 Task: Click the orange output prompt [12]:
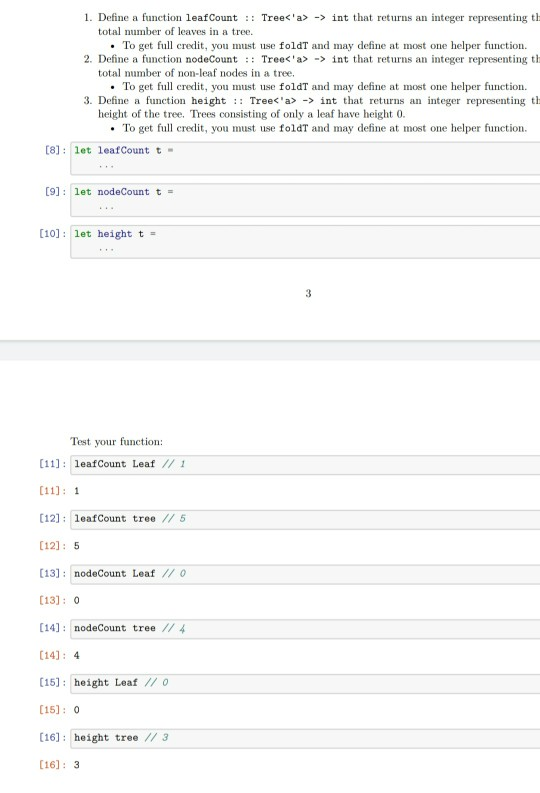coord(53,546)
